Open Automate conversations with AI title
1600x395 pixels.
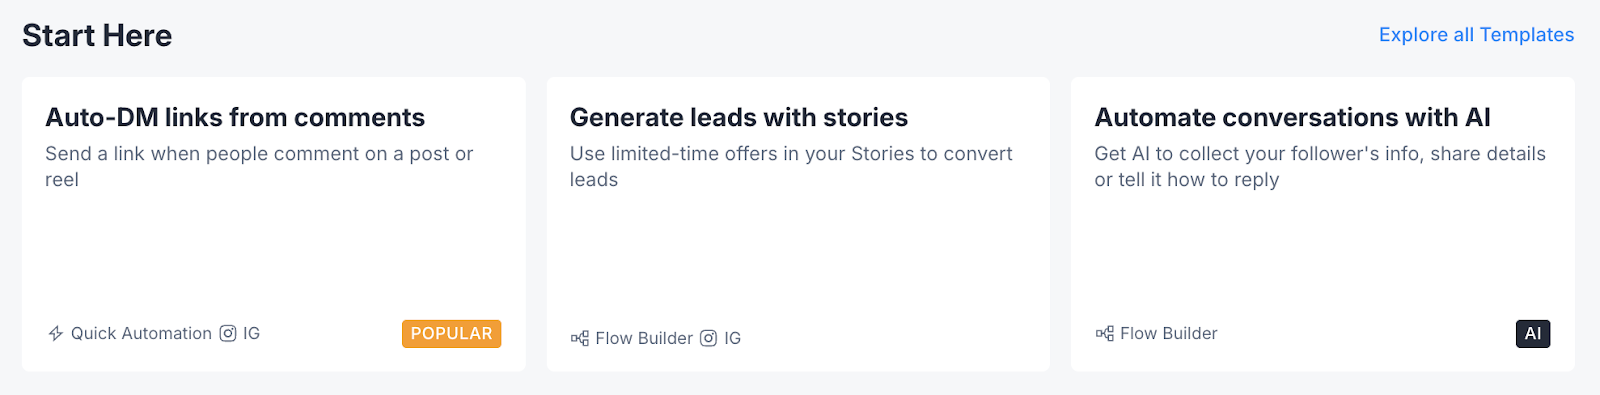1292,117
